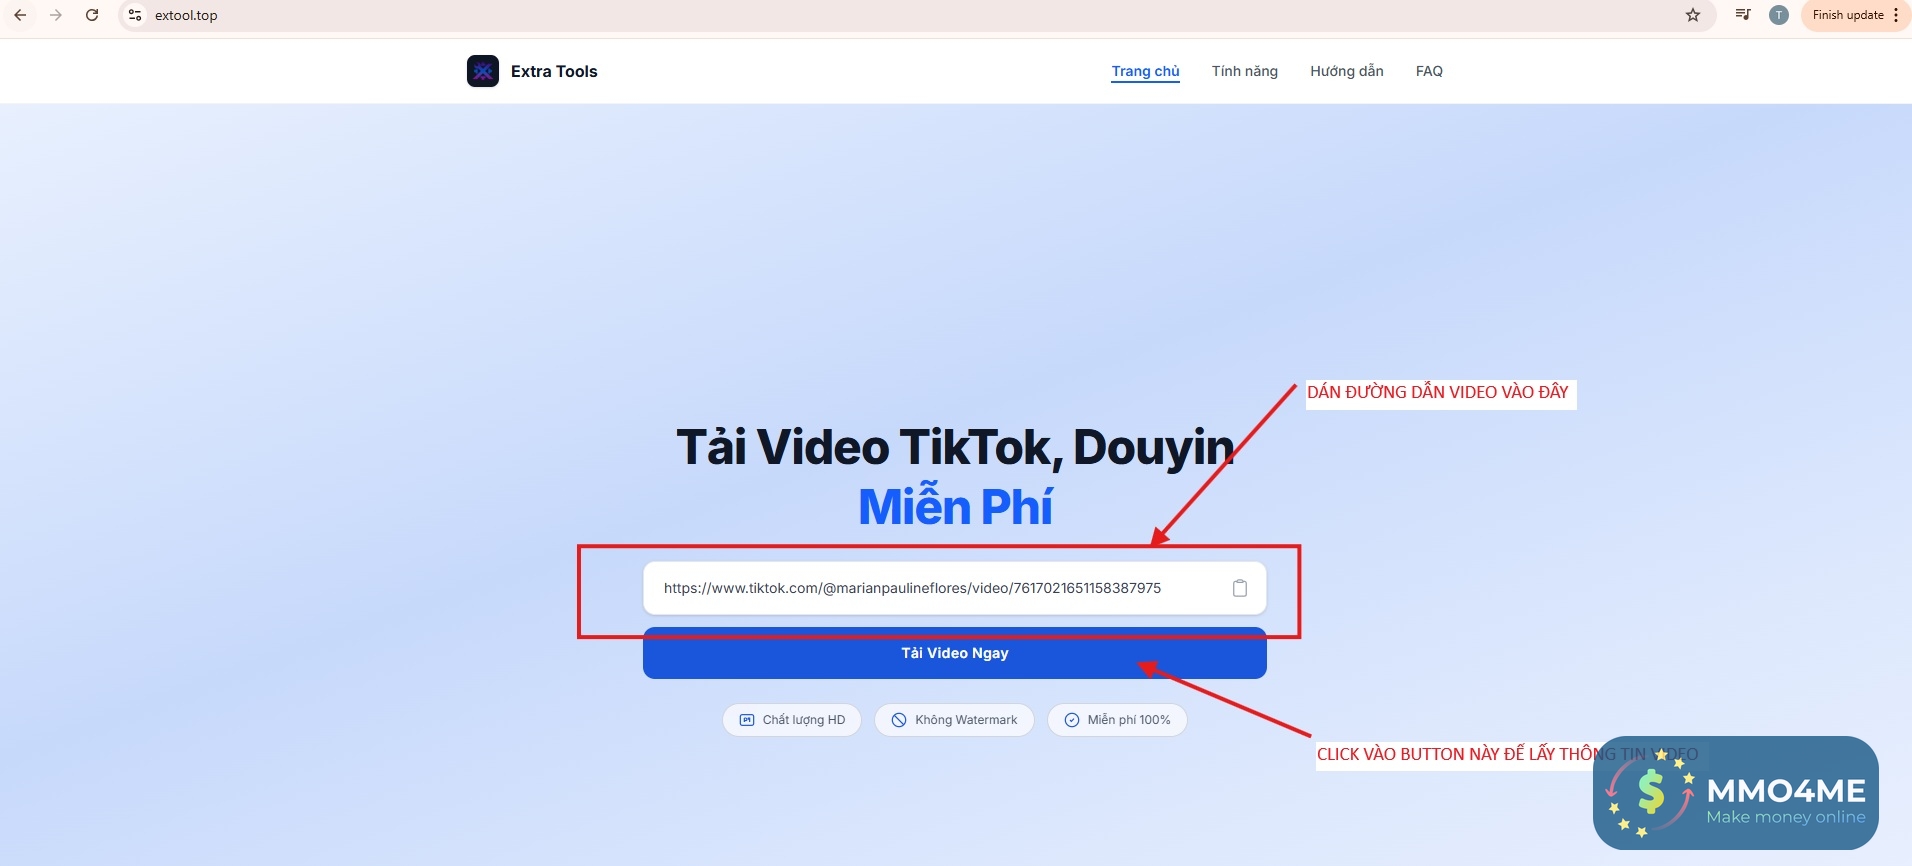Open the Chrome profile avatar
This screenshot has width=1912, height=866.
tap(1778, 15)
